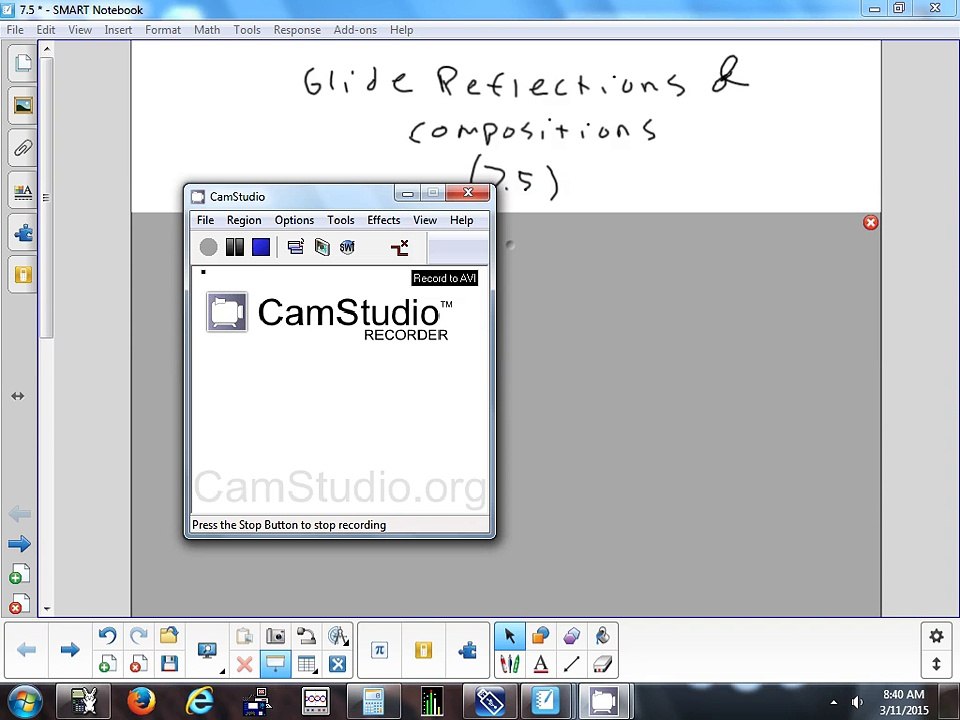Add a page using the sidebar icon
This screenshot has width=960, height=720.
(19, 574)
